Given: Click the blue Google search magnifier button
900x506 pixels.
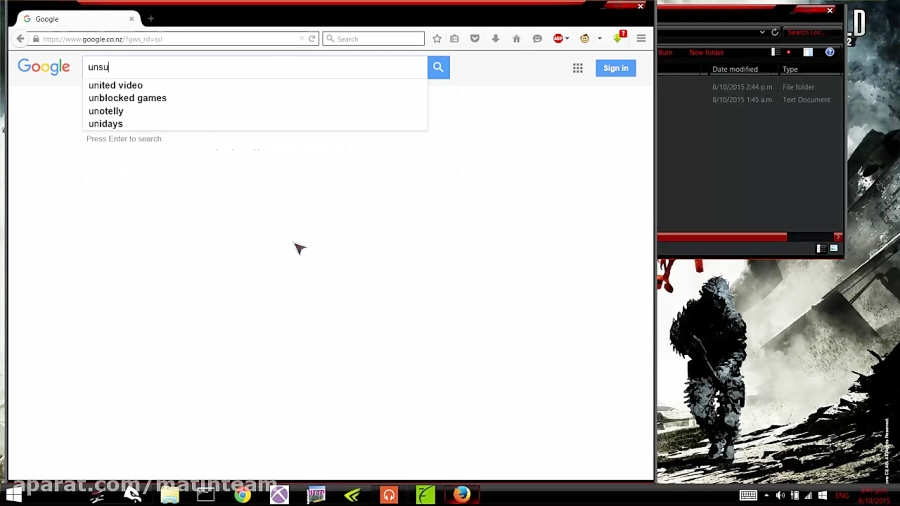Looking at the screenshot, I should (x=439, y=67).
